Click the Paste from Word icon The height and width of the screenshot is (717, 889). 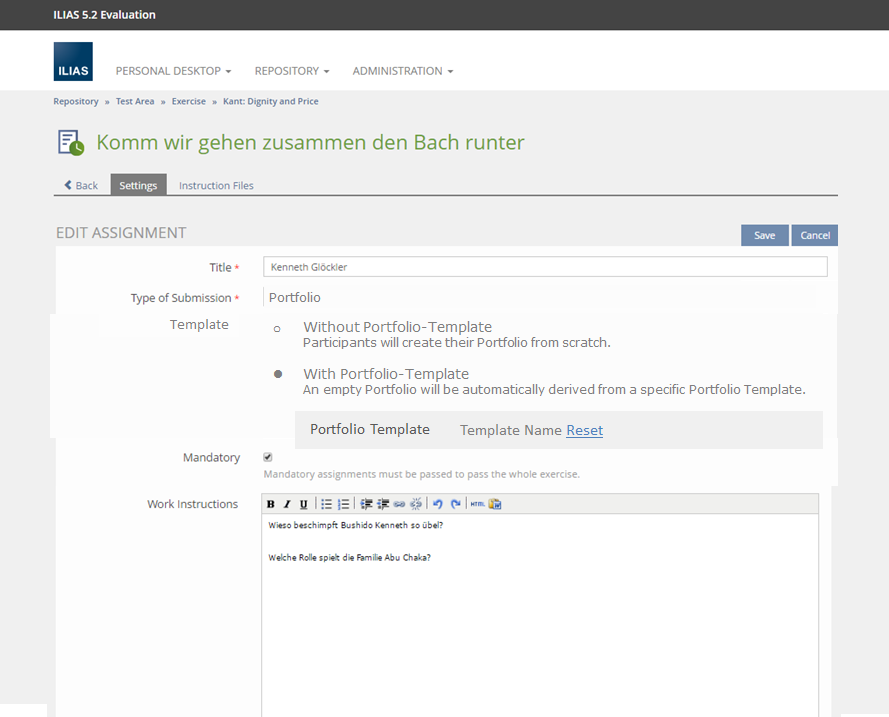coord(495,504)
